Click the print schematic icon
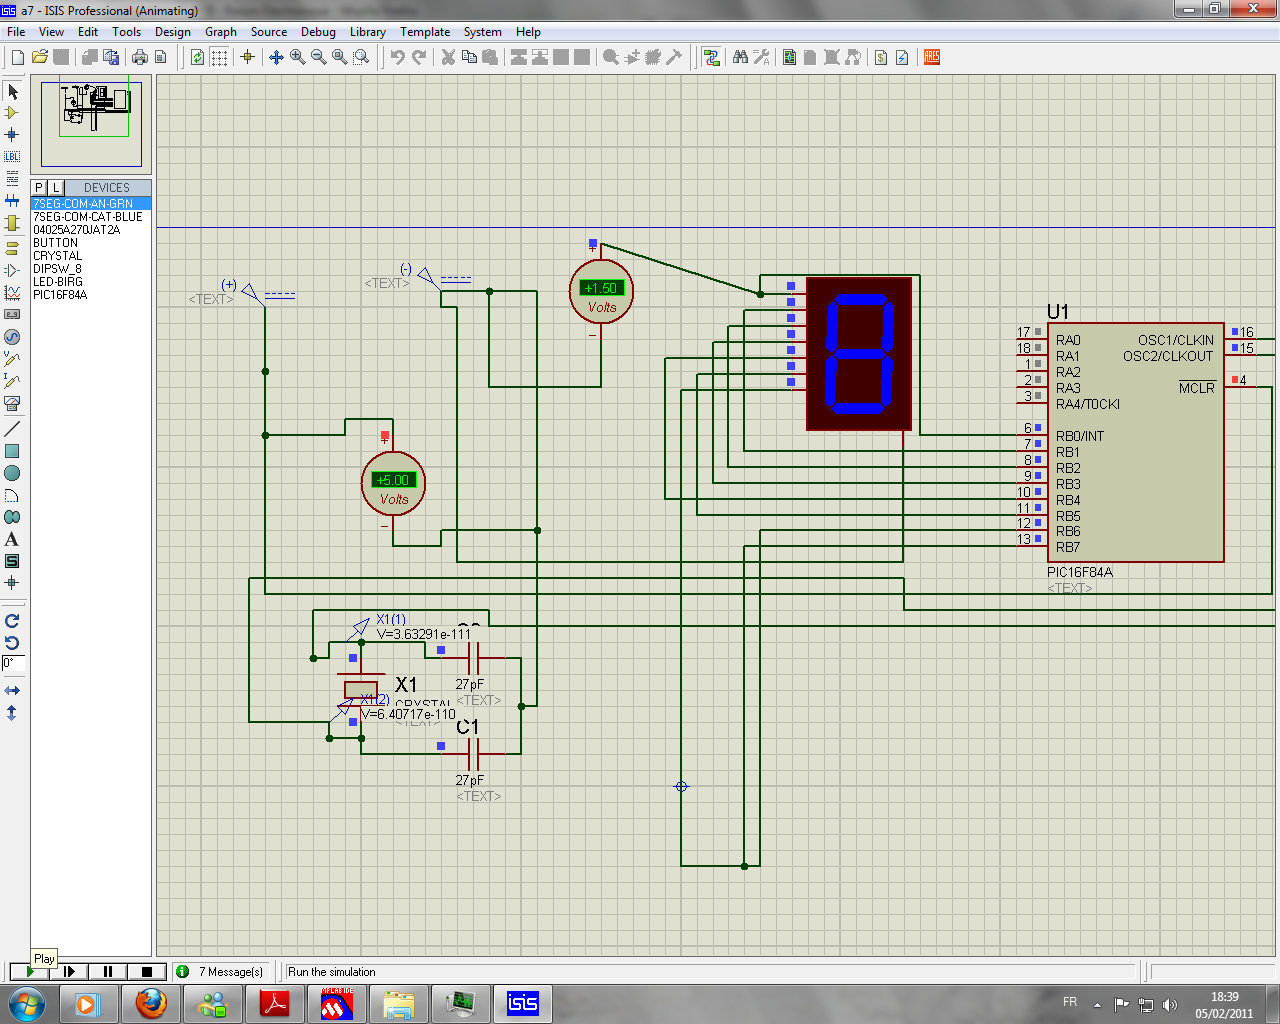The width and height of the screenshot is (1280, 1024). tap(139, 57)
